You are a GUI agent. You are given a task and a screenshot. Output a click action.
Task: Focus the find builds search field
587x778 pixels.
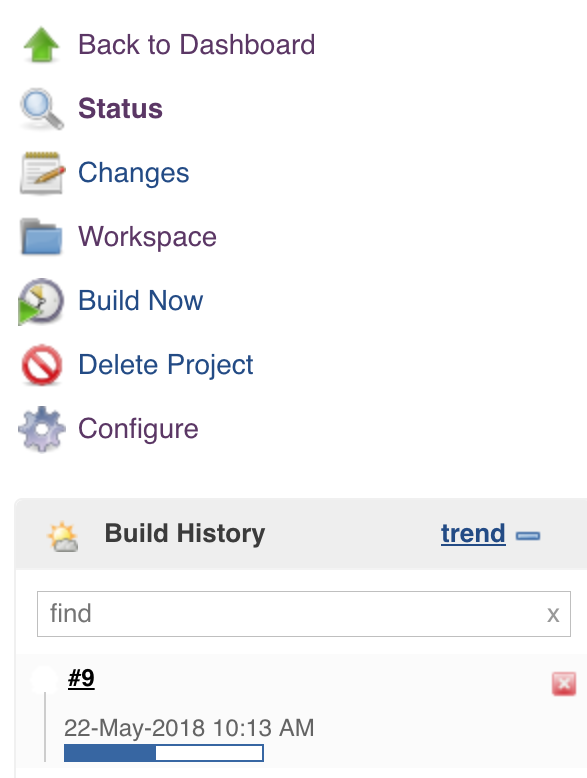pyautogui.click(x=304, y=614)
